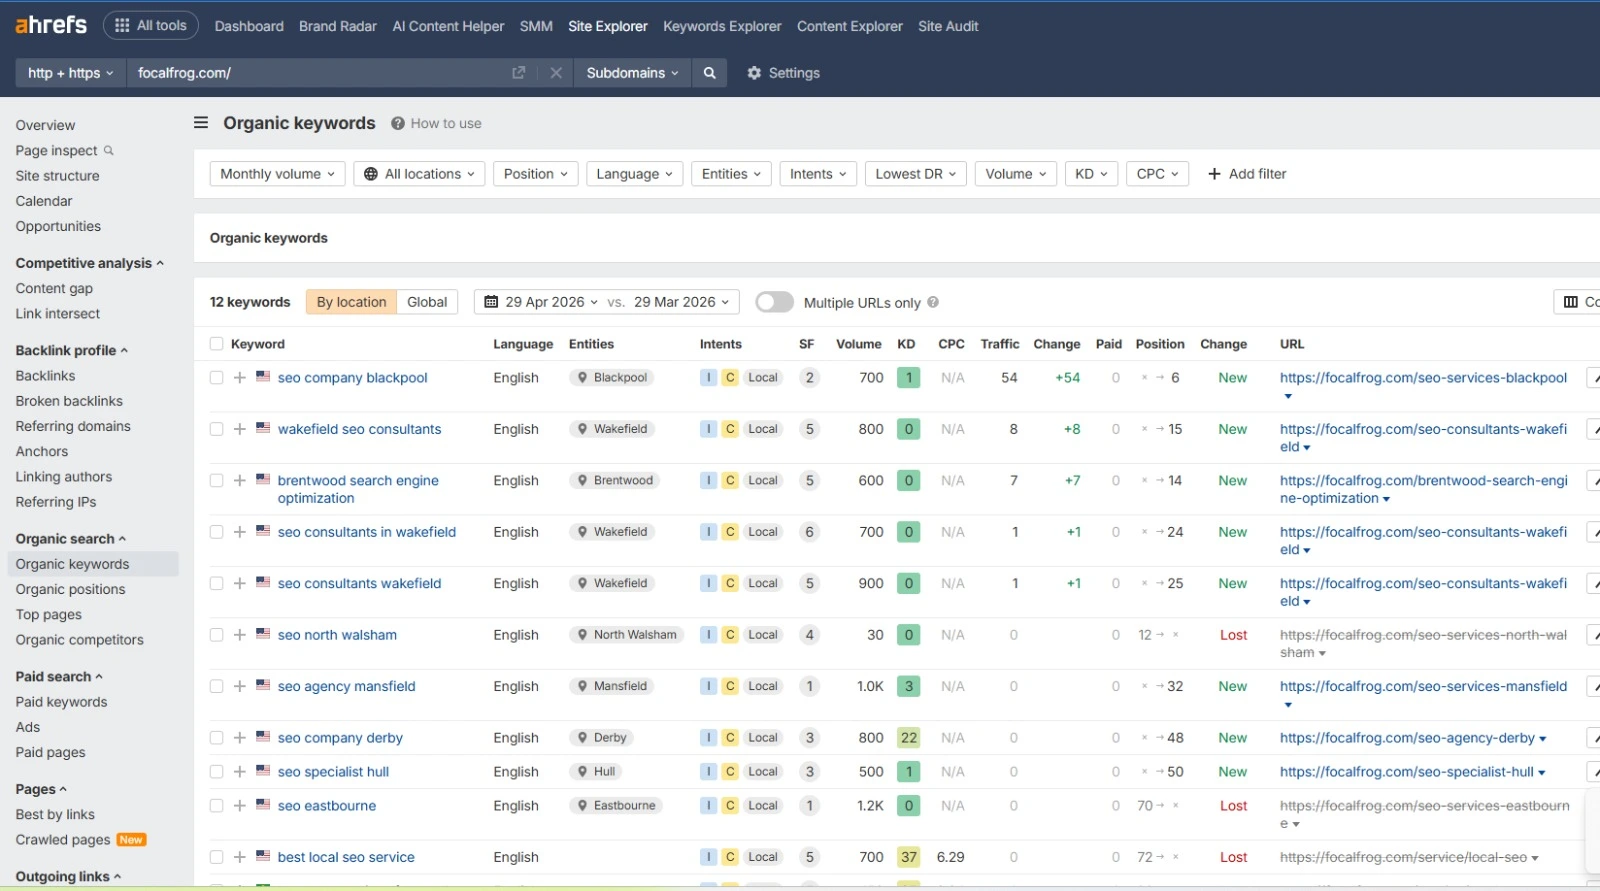Switch to the Global tab

(427, 302)
